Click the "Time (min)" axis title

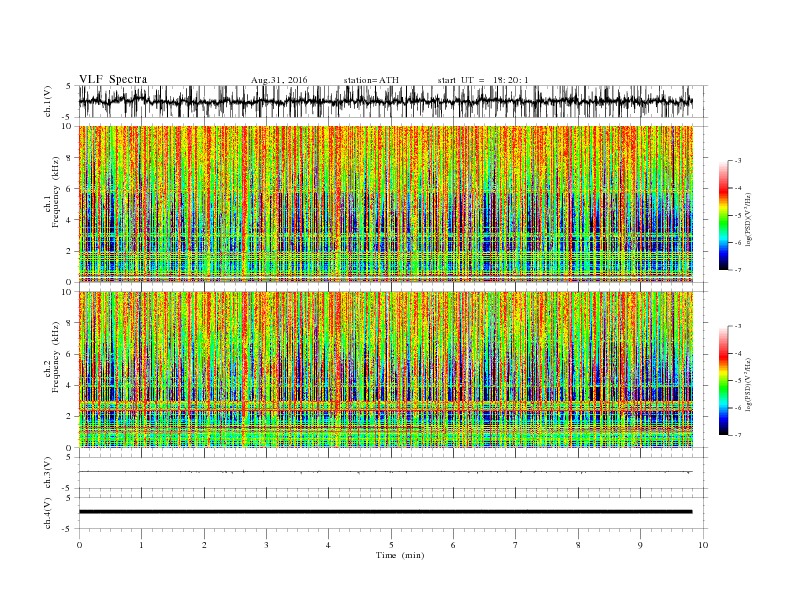pyautogui.click(x=400, y=555)
